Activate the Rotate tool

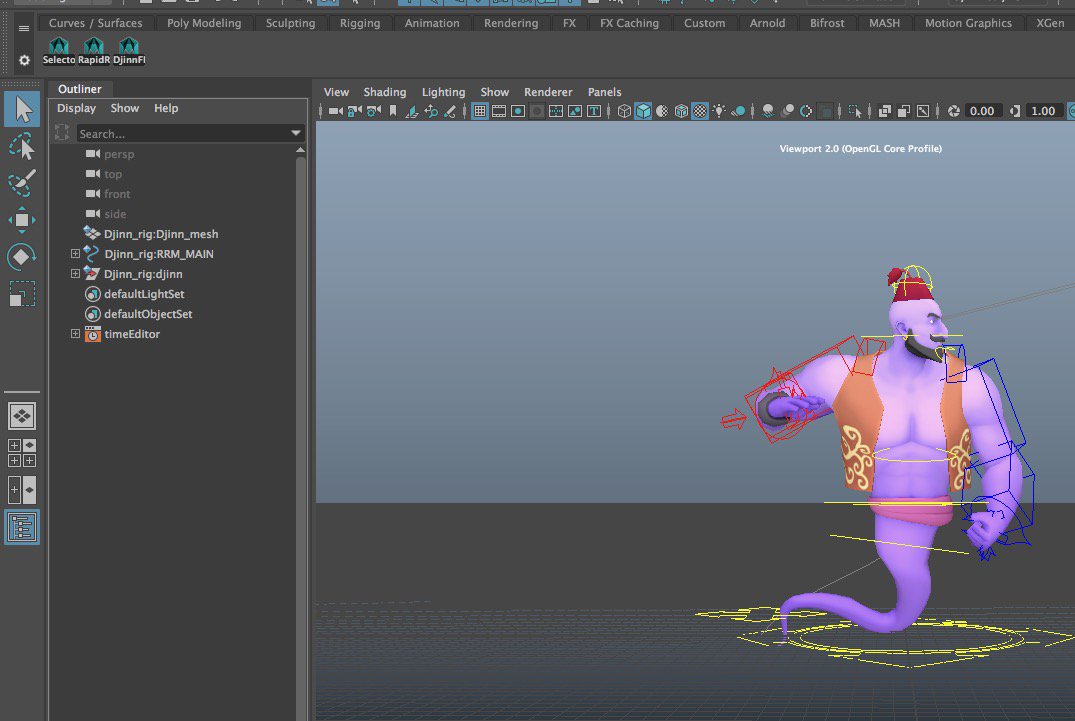(22, 257)
